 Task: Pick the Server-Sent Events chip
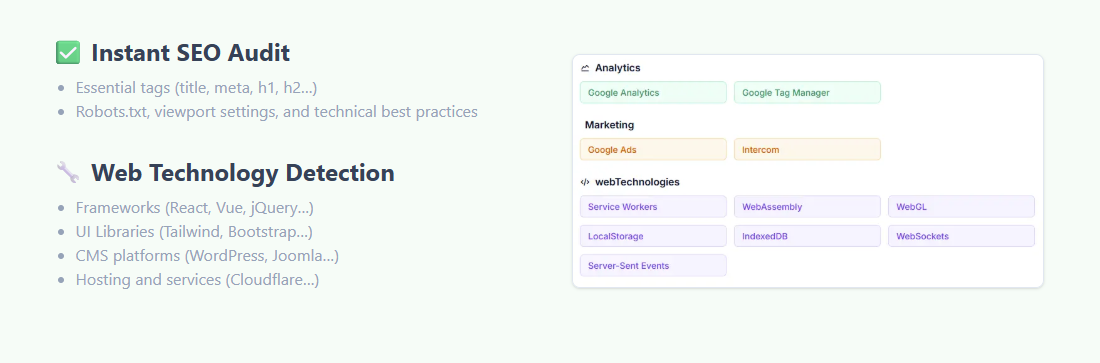(653, 265)
